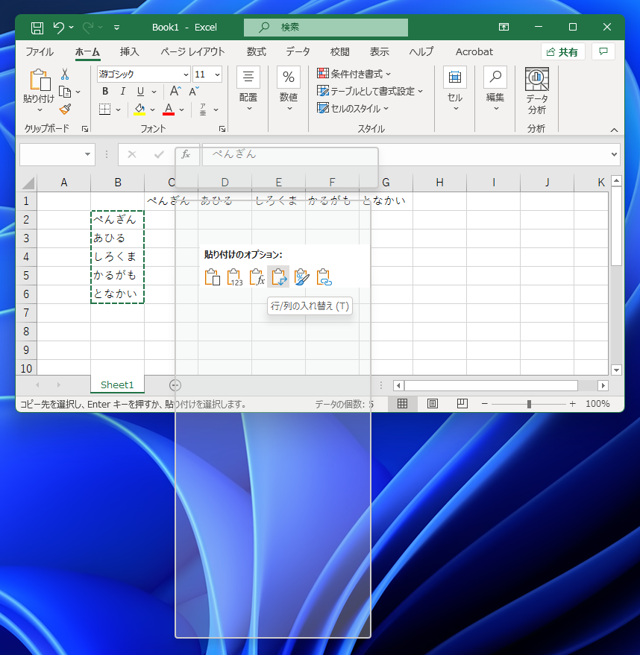Click the Sheet1 worksheet tab

click(x=117, y=385)
